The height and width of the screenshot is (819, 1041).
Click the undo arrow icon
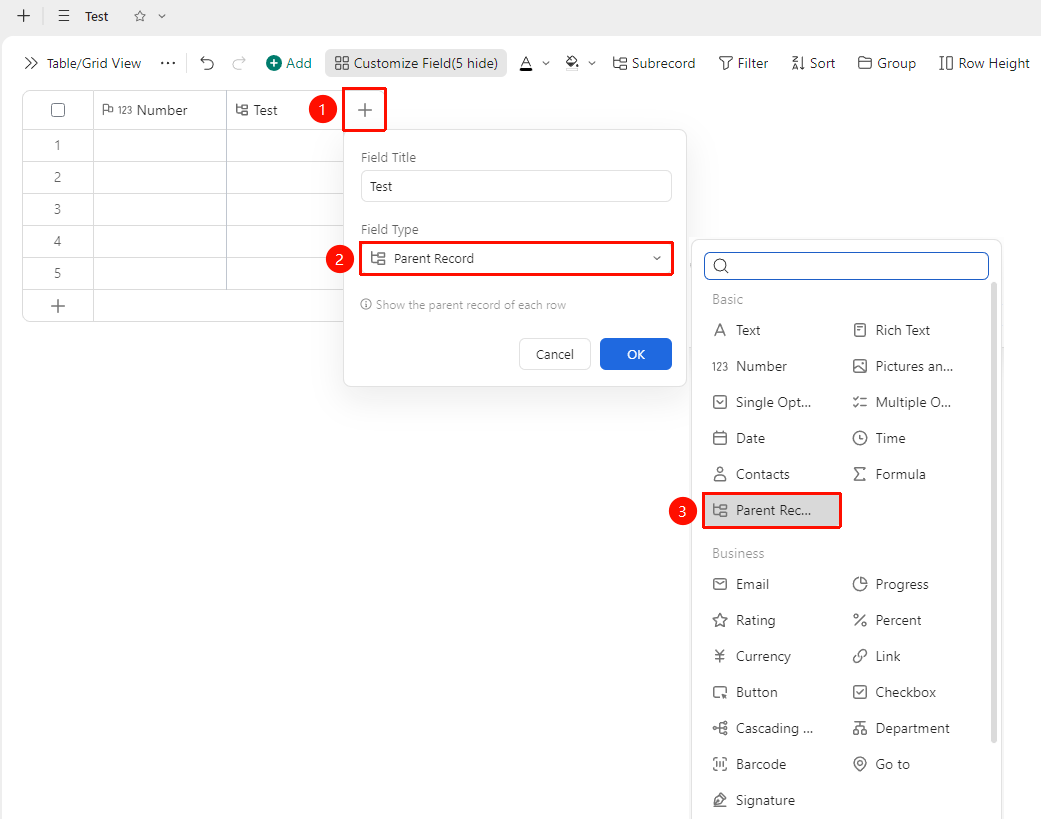pyautogui.click(x=207, y=63)
